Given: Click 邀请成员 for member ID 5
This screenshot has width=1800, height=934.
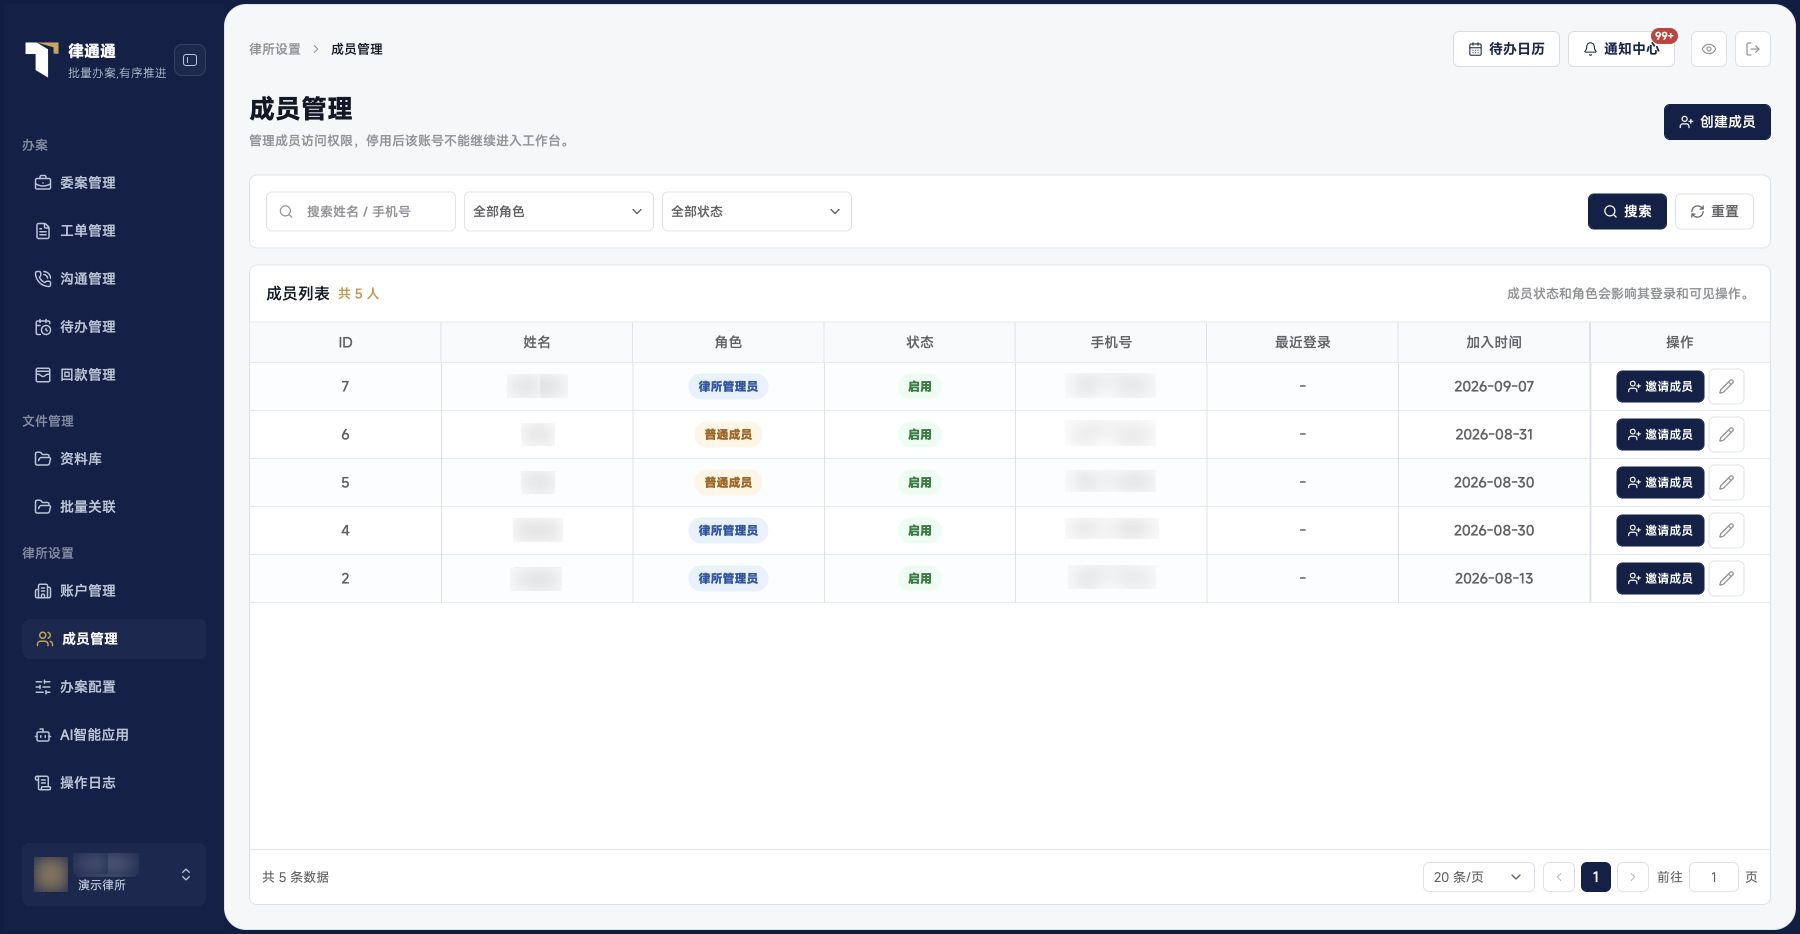Looking at the screenshot, I should click(x=1660, y=482).
